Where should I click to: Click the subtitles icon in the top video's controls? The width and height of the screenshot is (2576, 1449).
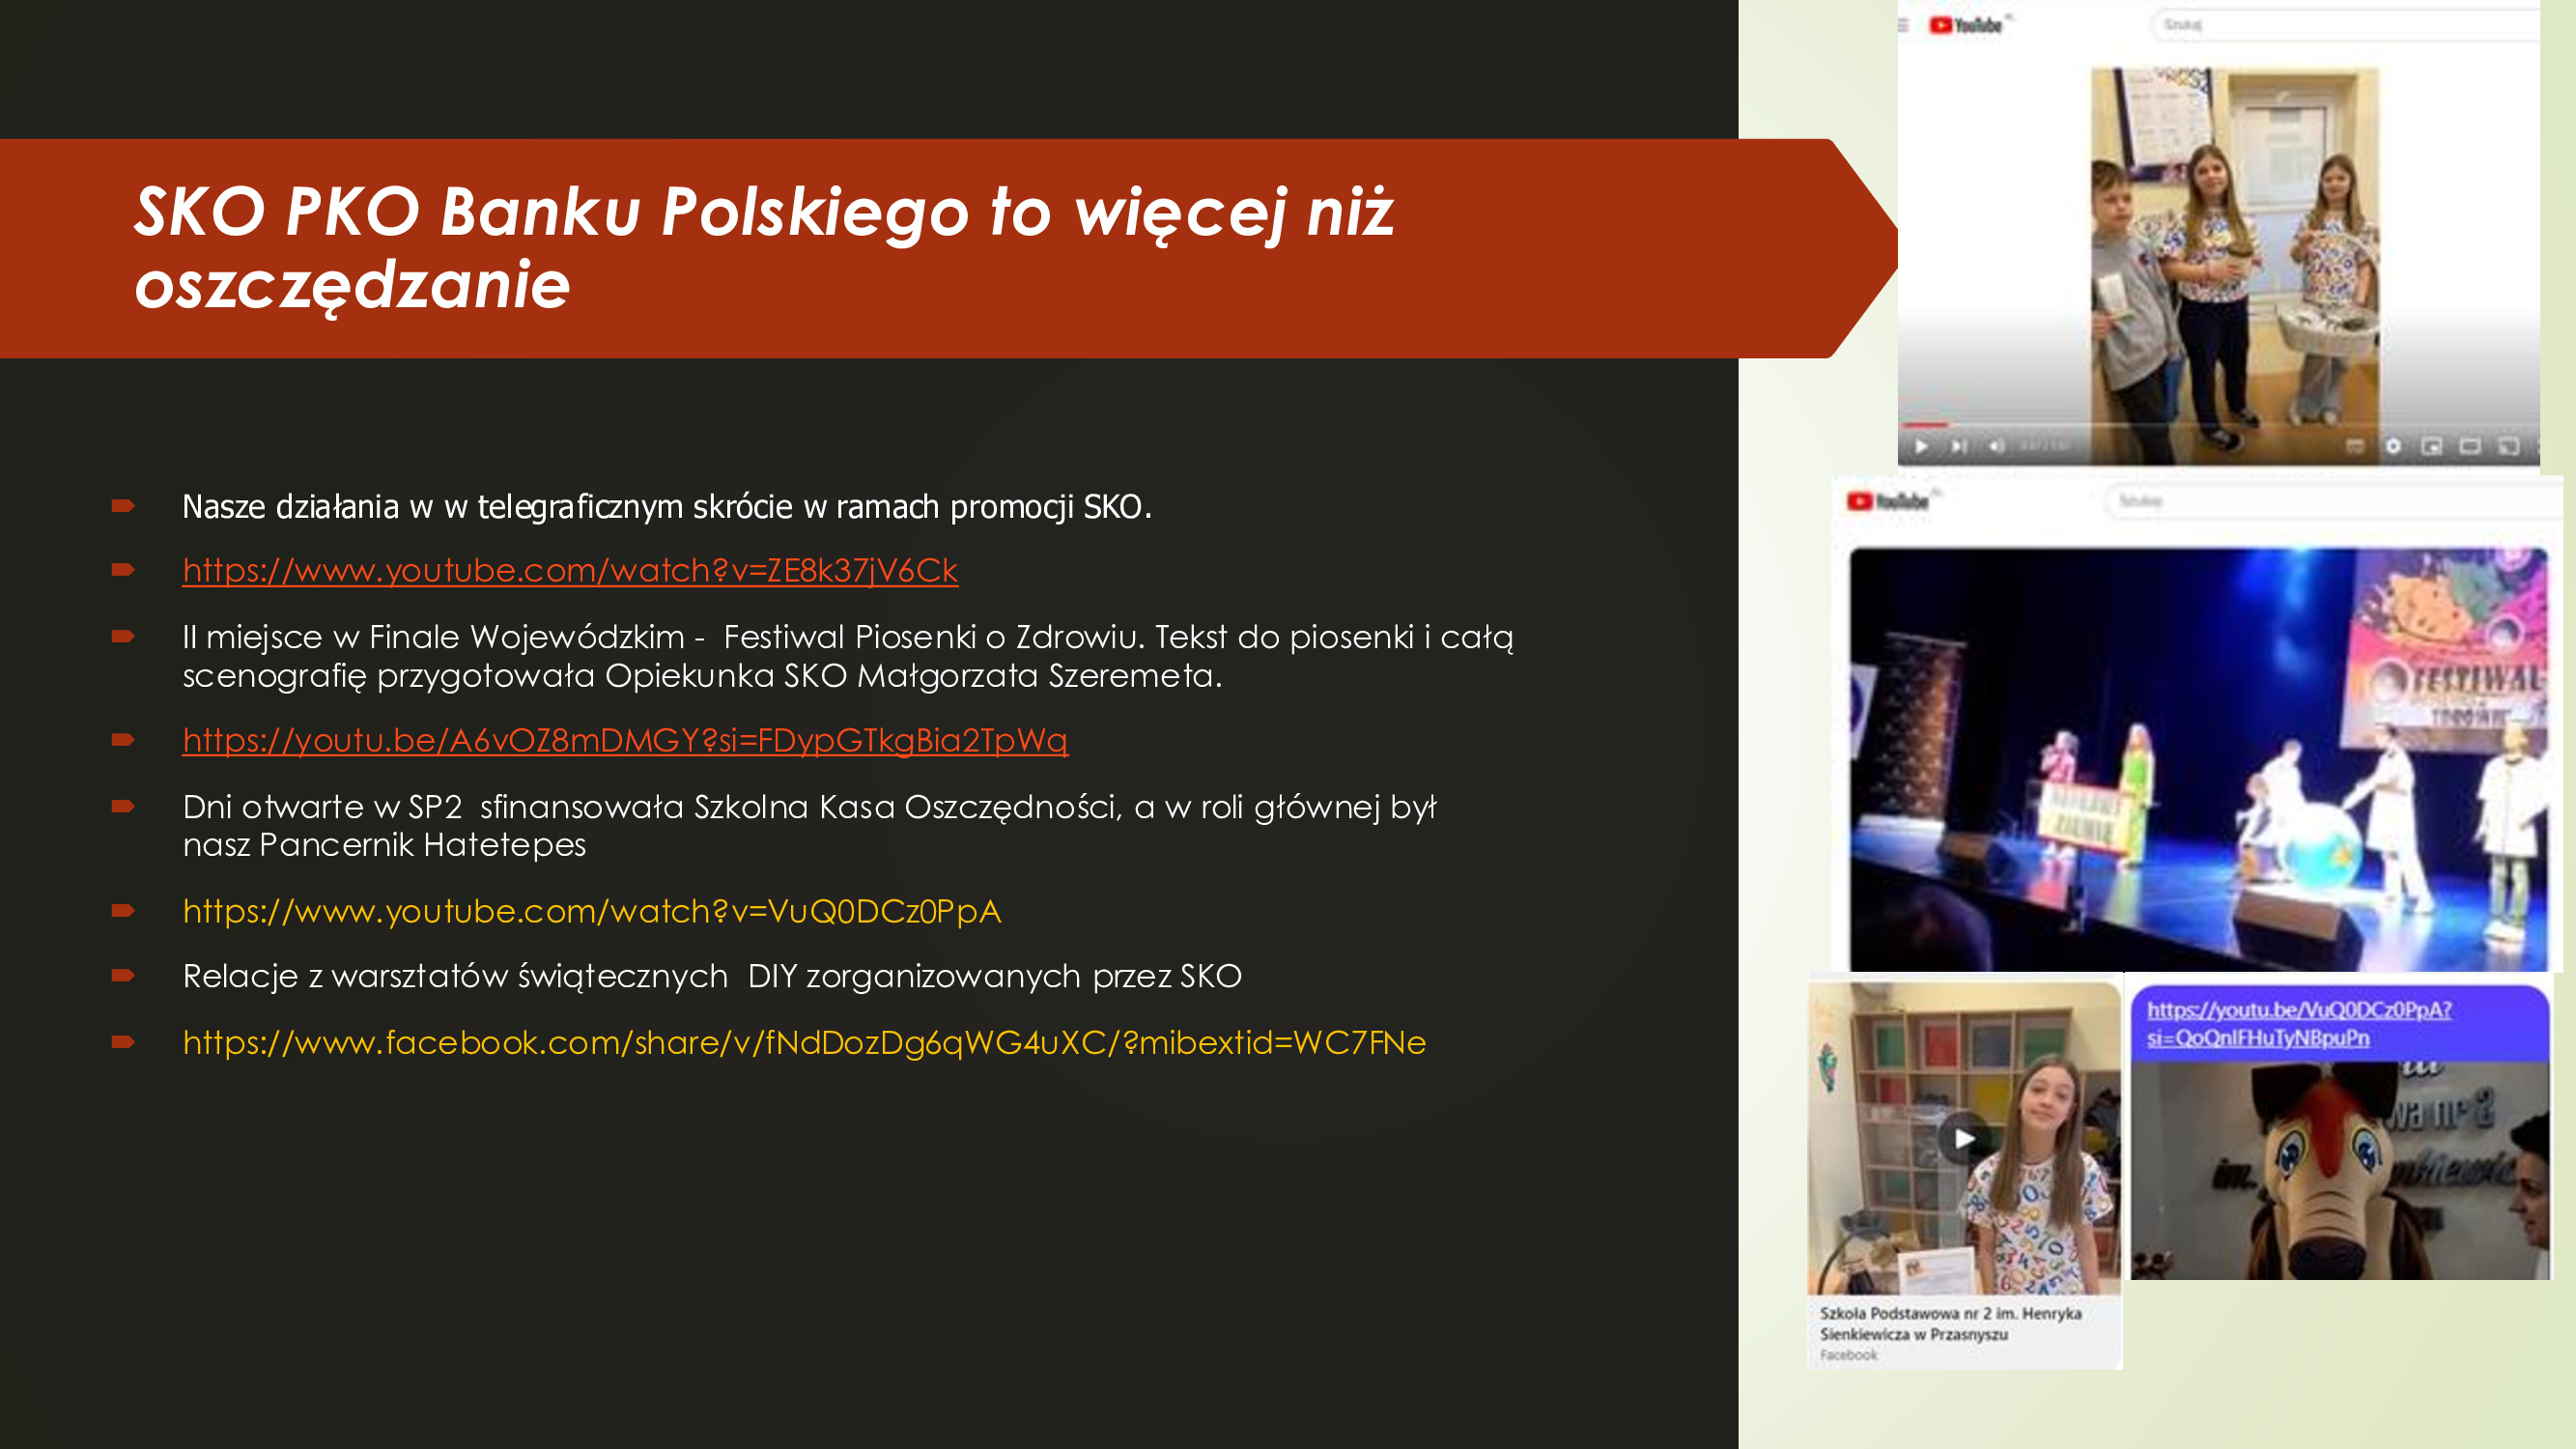pyautogui.click(x=2355, y=446)
